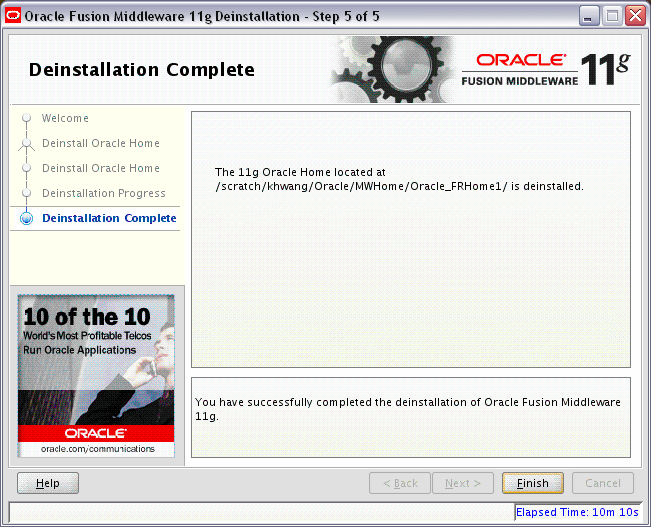Click the status bar message field

pyautogui.click(x=262, y=512)
